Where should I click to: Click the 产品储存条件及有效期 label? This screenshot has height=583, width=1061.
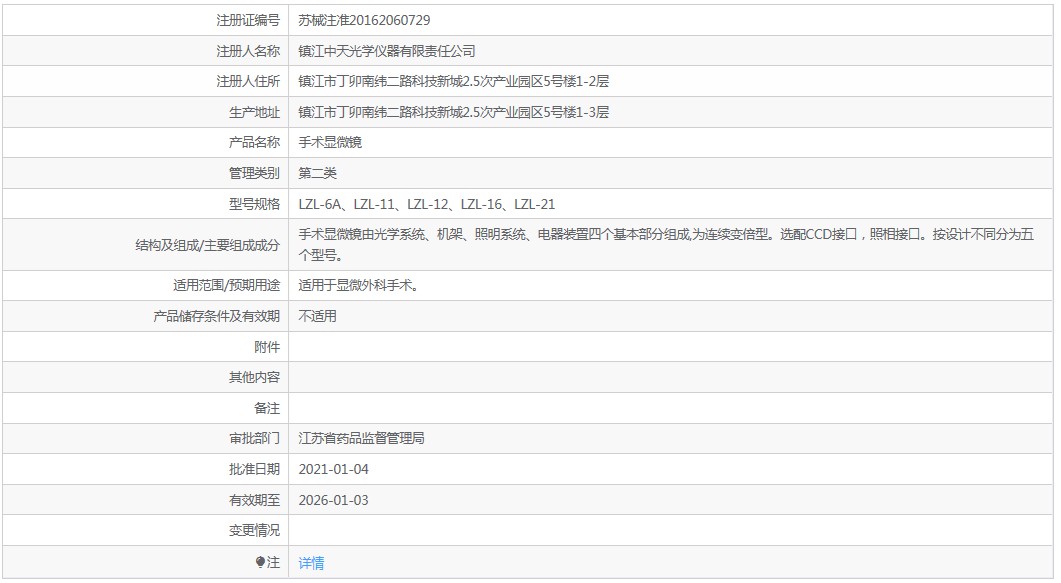tap(217, 316)
